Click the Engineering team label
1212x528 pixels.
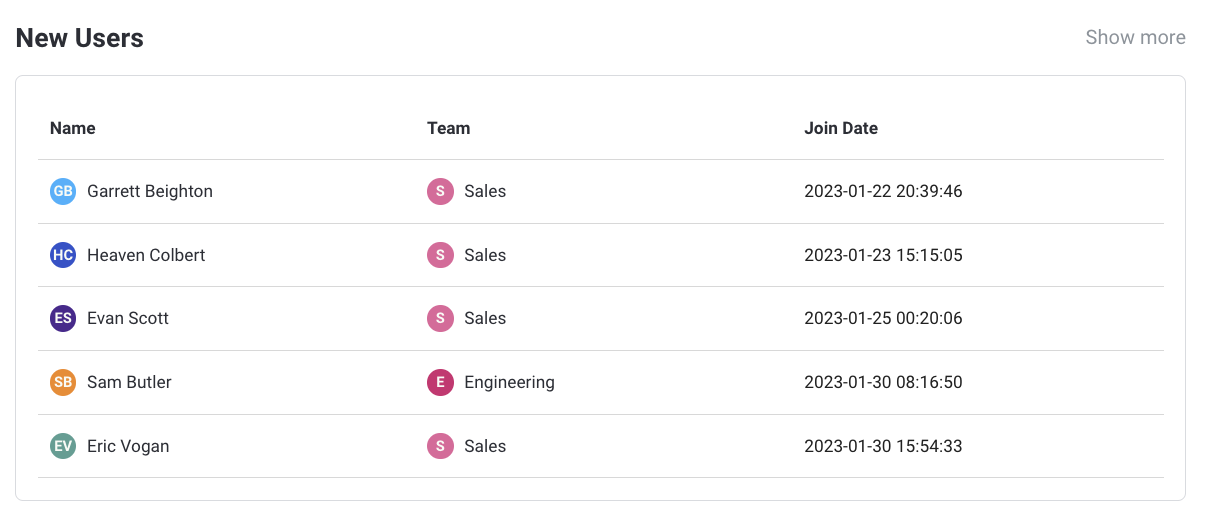[509, 382]
